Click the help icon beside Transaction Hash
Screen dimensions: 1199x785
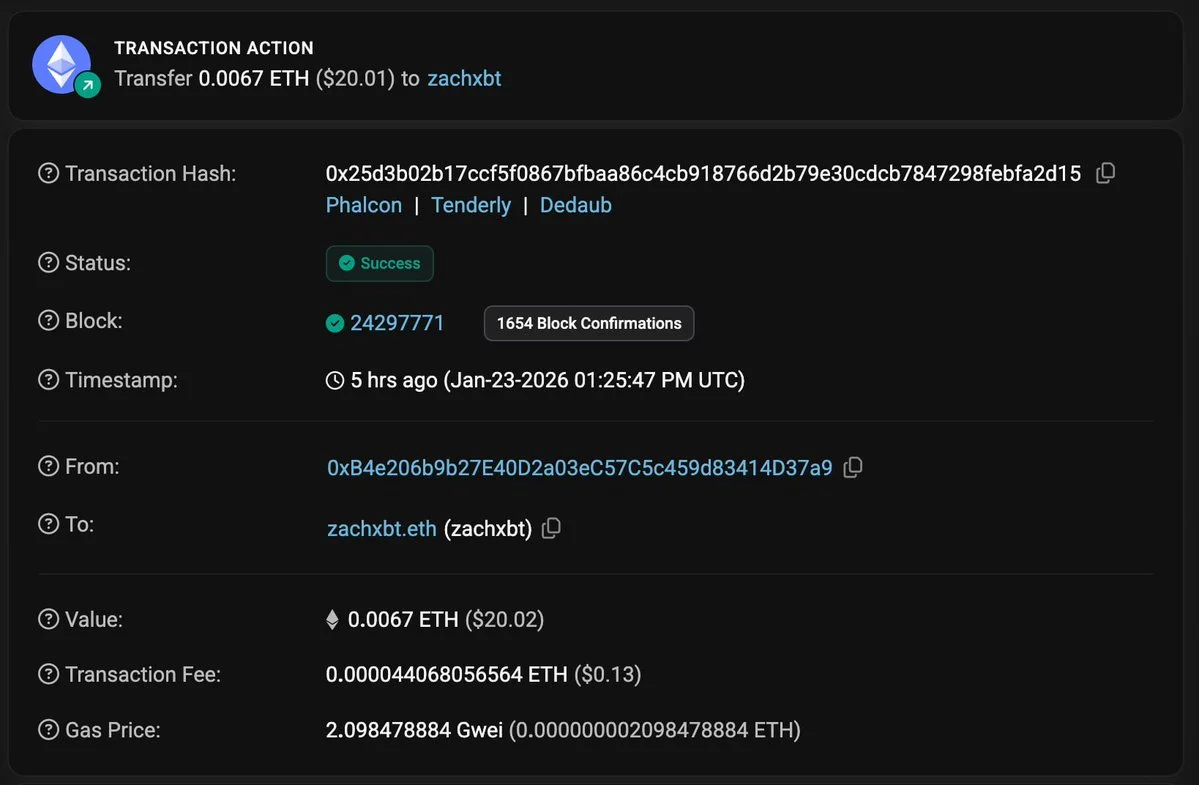click(48, 174)
